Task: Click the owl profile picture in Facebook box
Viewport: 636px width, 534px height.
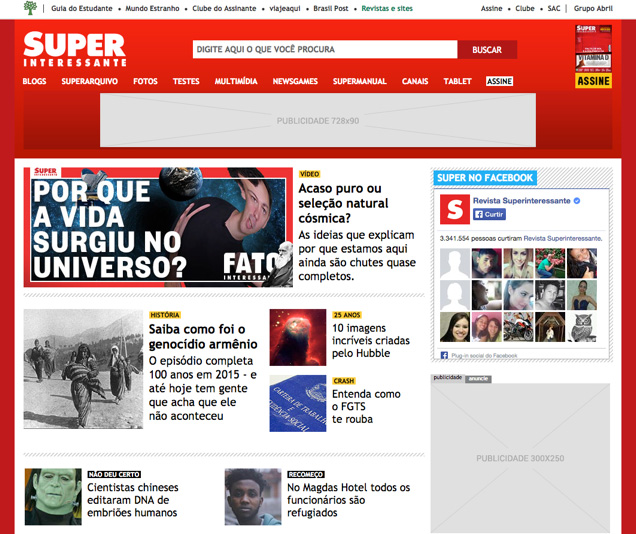Action: tap(582, 327)
